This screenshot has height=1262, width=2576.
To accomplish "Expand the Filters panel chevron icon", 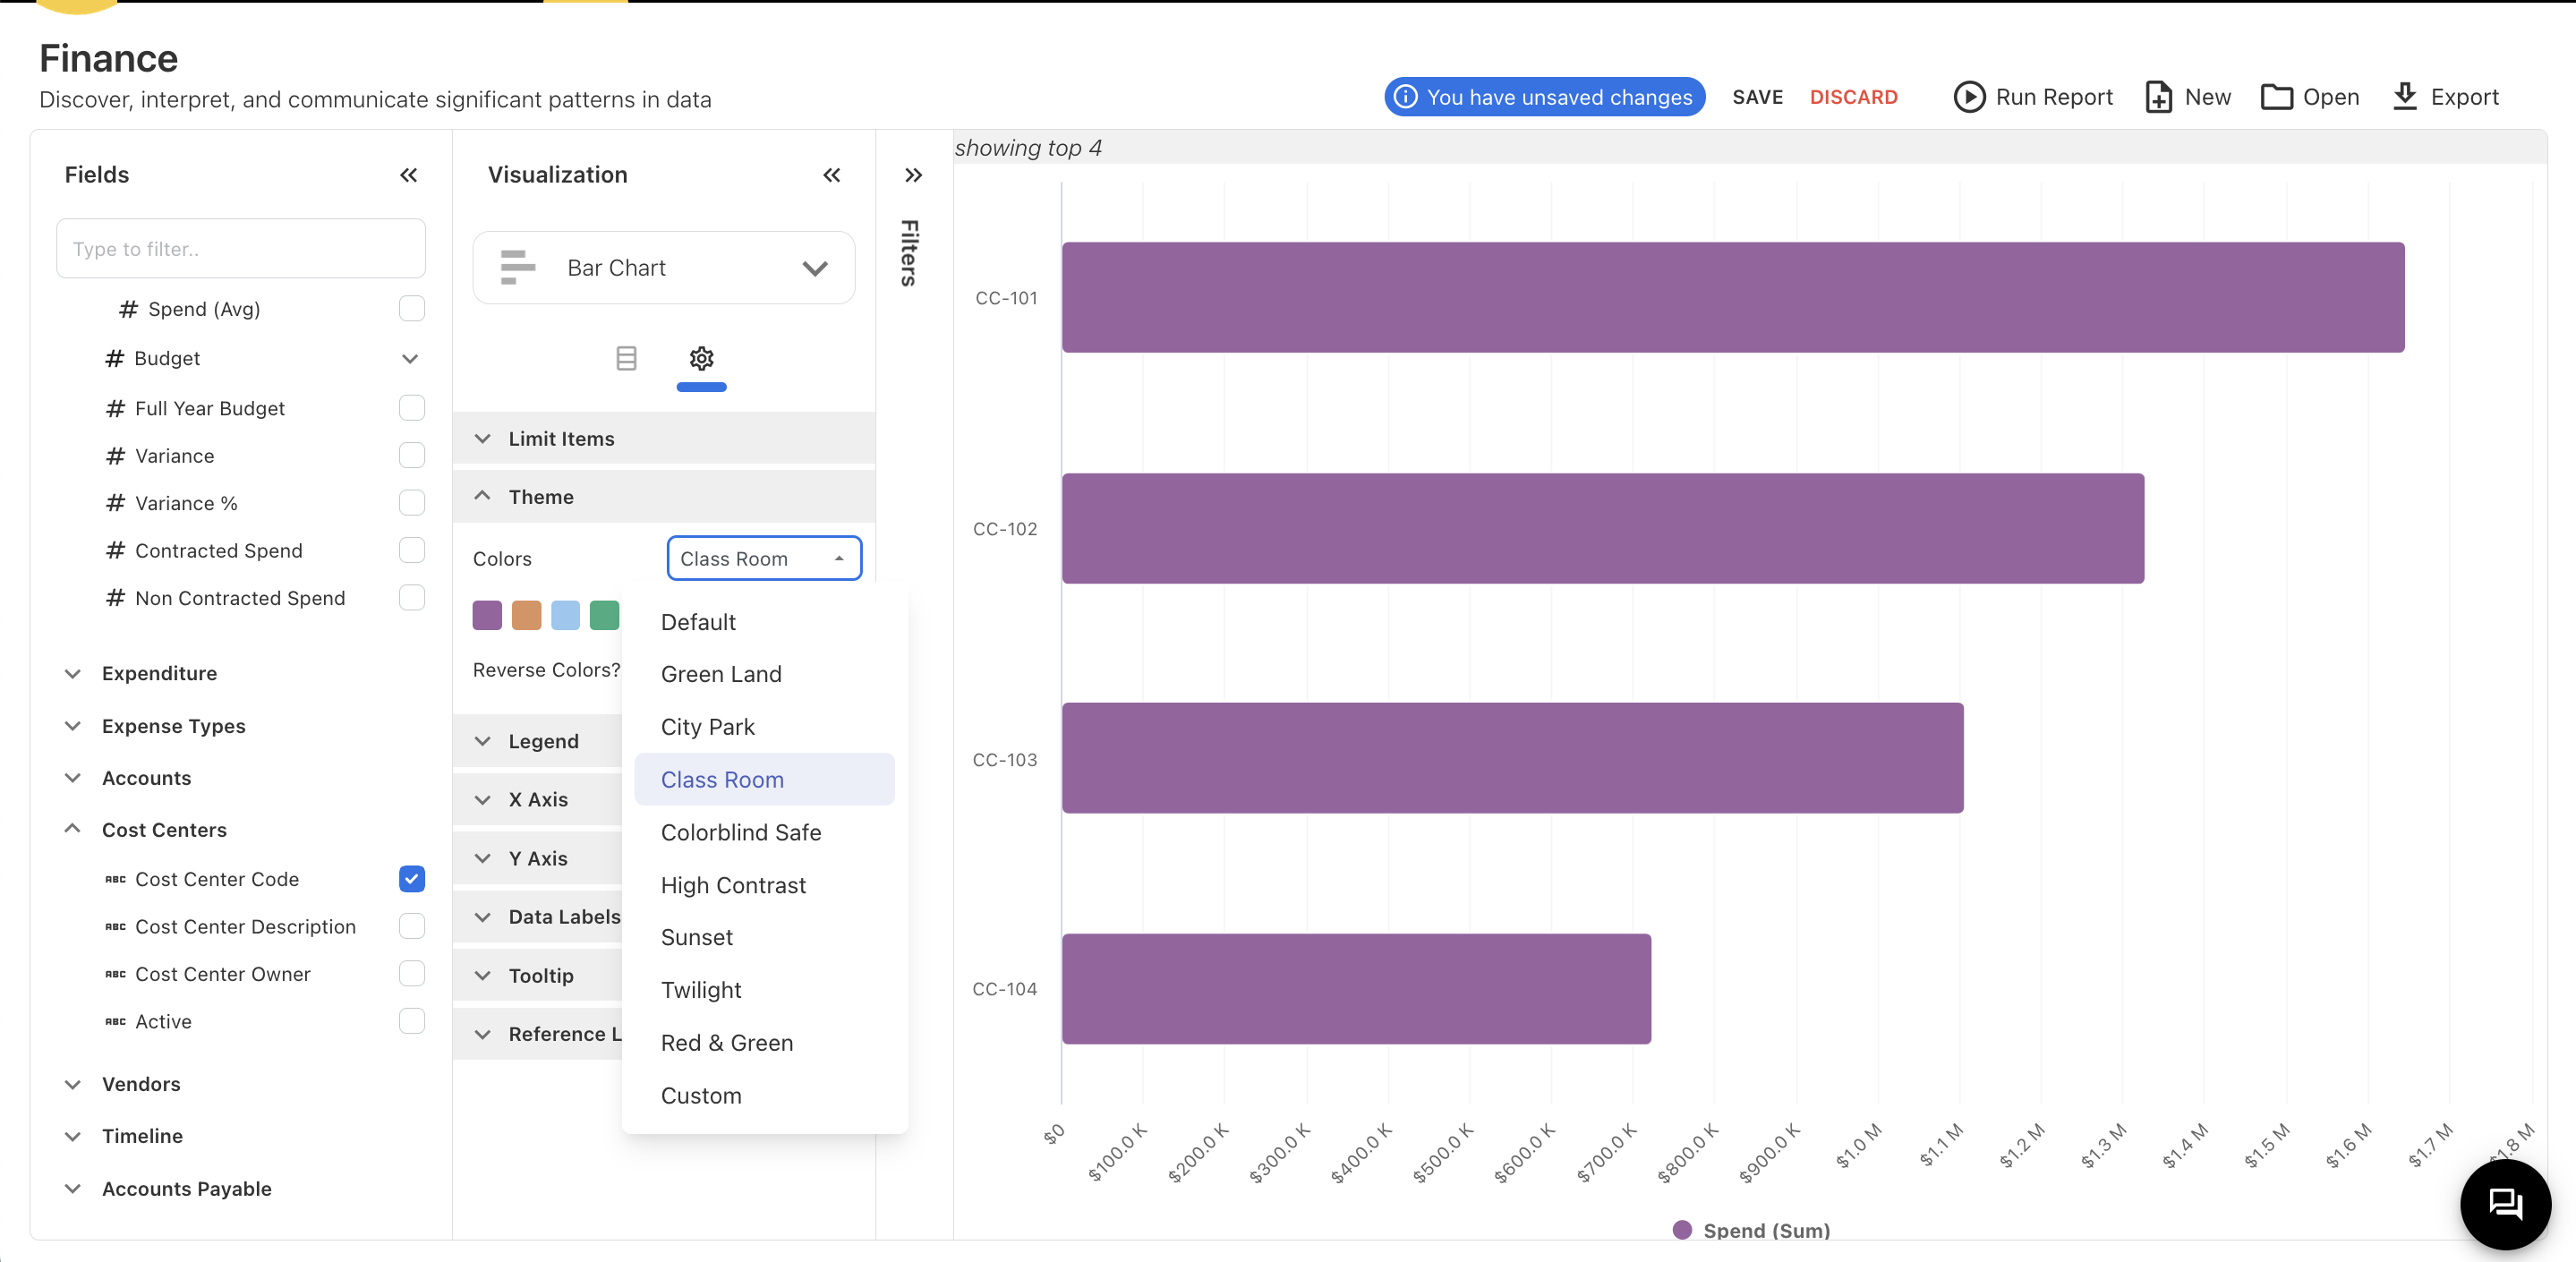I will point(913,175).
